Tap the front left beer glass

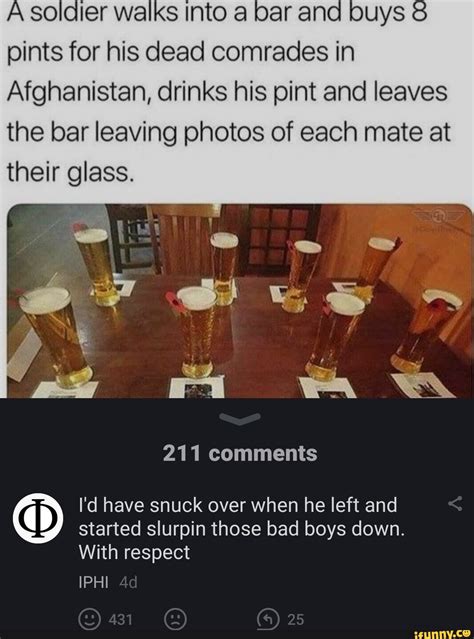point(55,337)
